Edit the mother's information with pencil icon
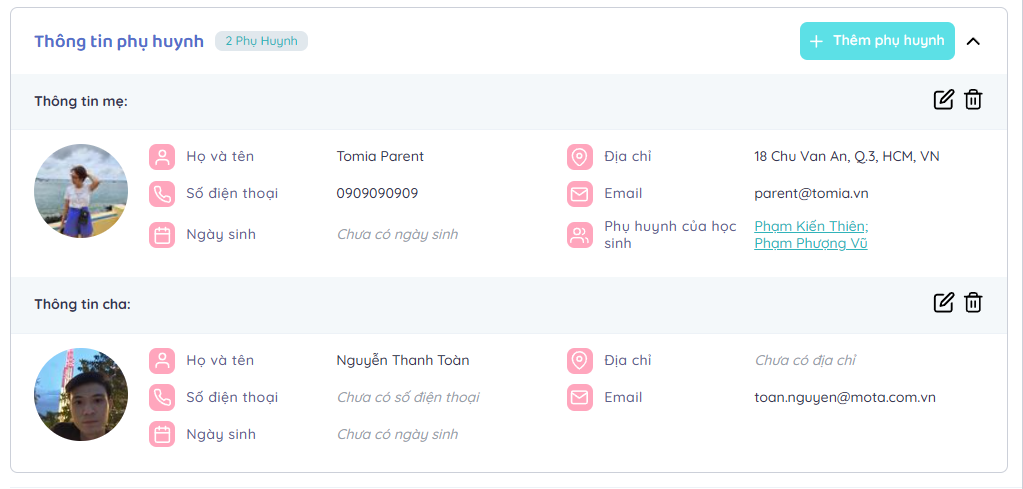This screenshot has height=489, width=1023. pyautogui.click(x=943, y=99)
